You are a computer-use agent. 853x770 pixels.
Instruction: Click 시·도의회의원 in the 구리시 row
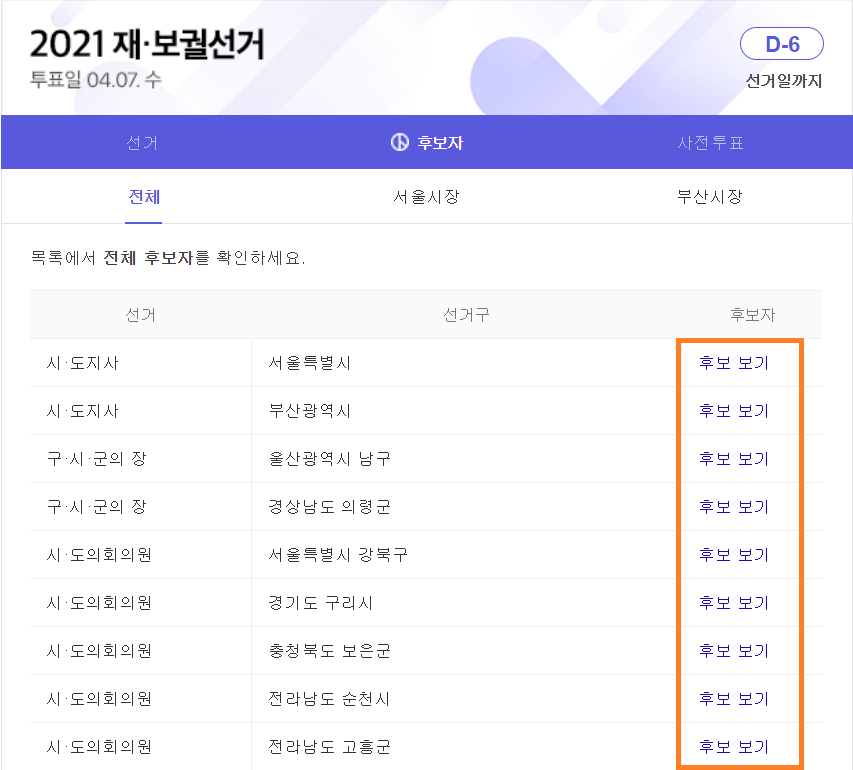(x=99, y=602)
